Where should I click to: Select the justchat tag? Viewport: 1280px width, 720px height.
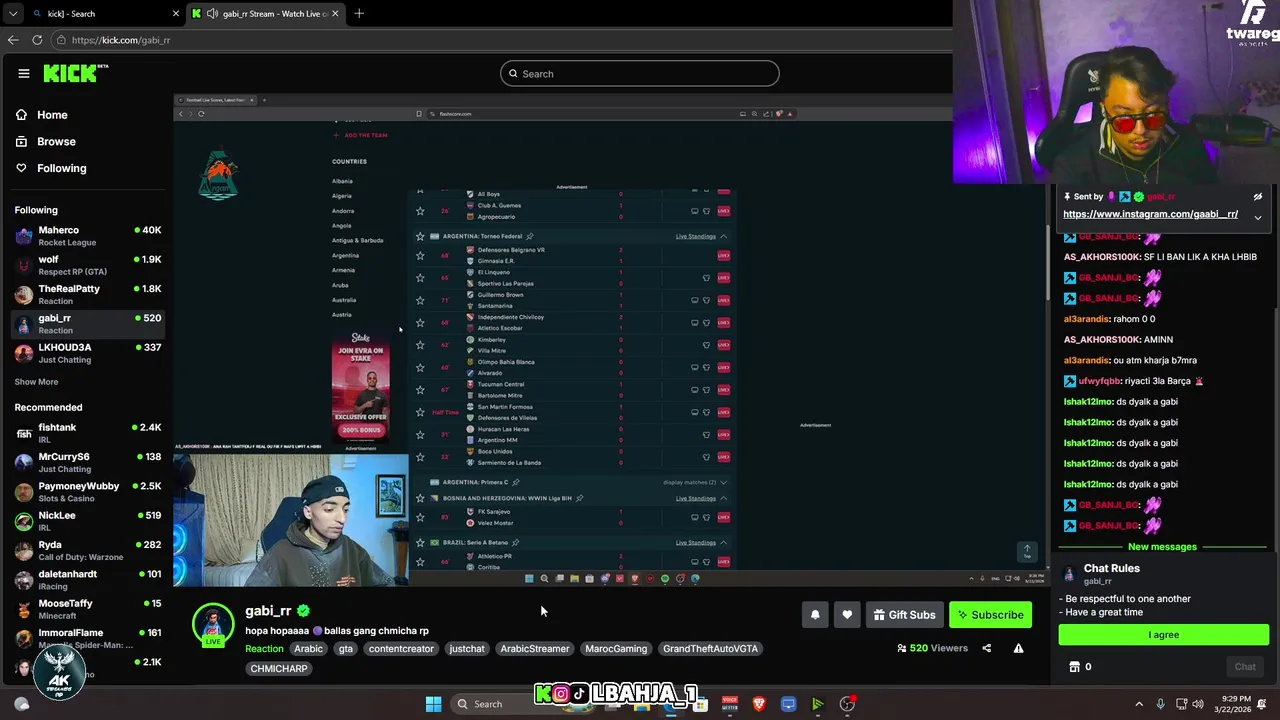[x=467, y=649]
